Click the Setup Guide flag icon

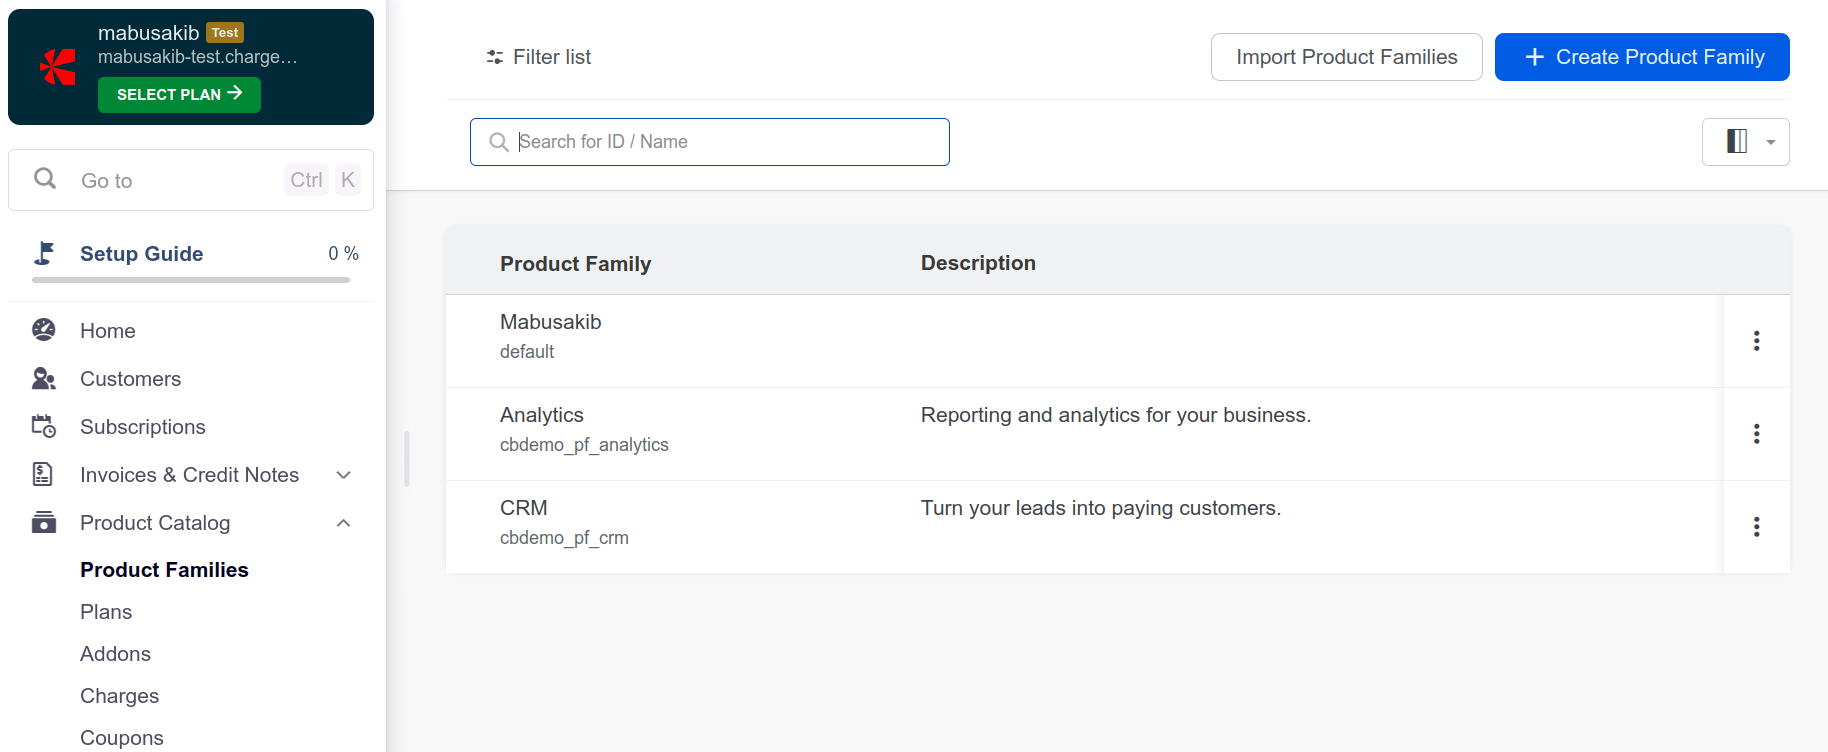[x=44, y=253]
